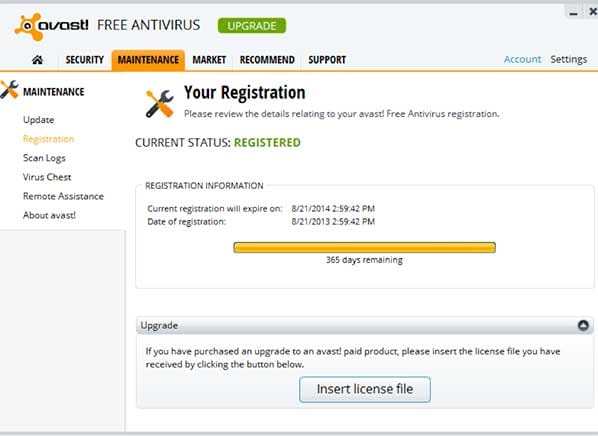The image size is (598, 436).
Task: Click the MAINTENANCE sidebar heading
Action: (x=54, y=92)
